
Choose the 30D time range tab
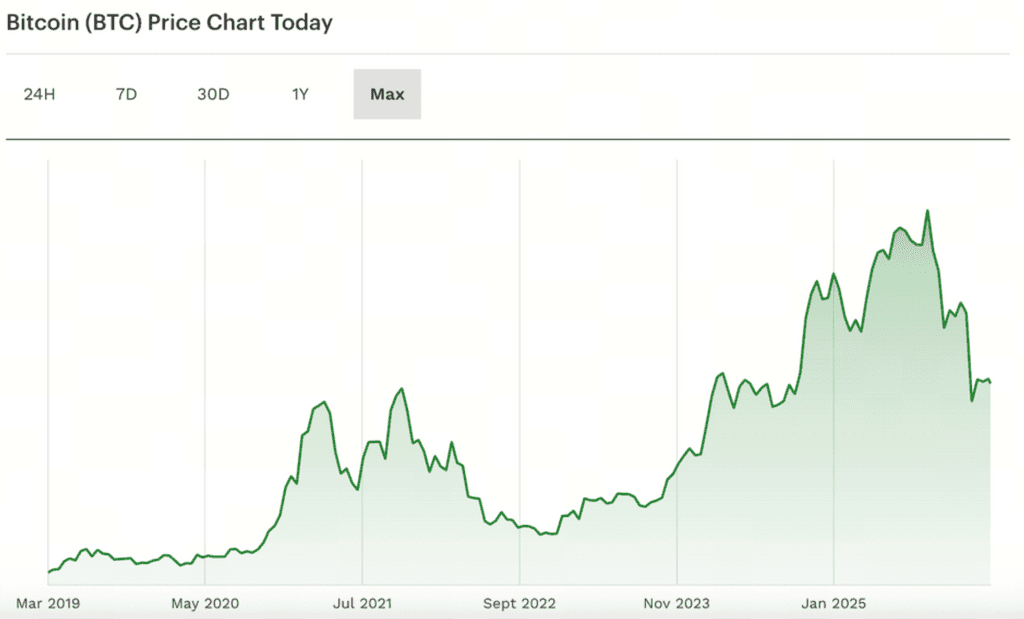pyautogui.click(x=213, y=94)
